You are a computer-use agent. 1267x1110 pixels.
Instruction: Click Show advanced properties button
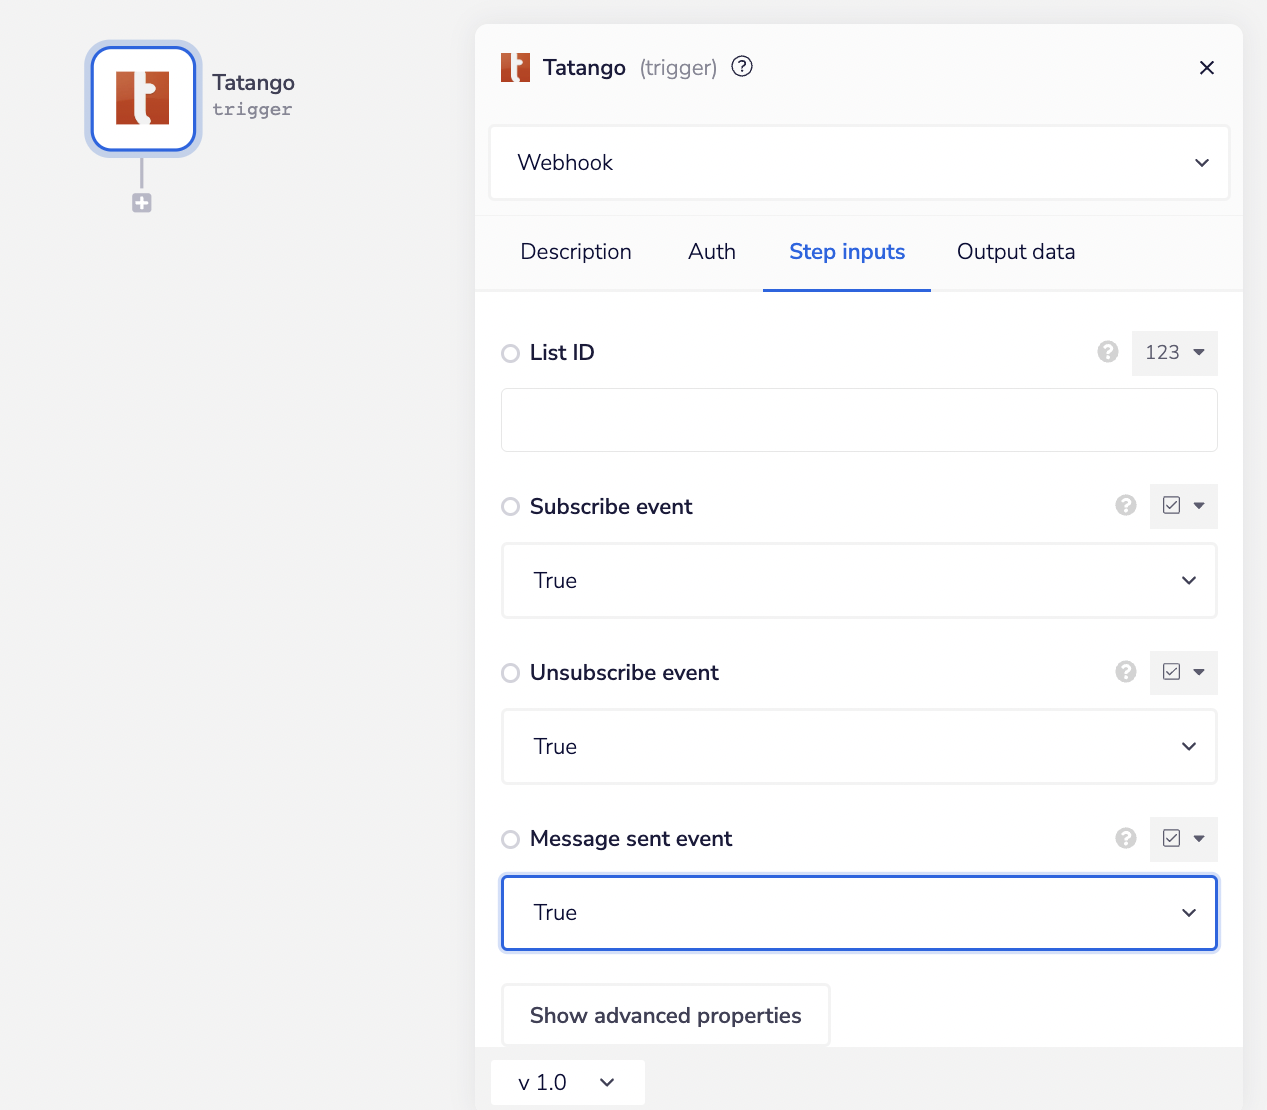pyautogui.click(x=665, y=1016)
